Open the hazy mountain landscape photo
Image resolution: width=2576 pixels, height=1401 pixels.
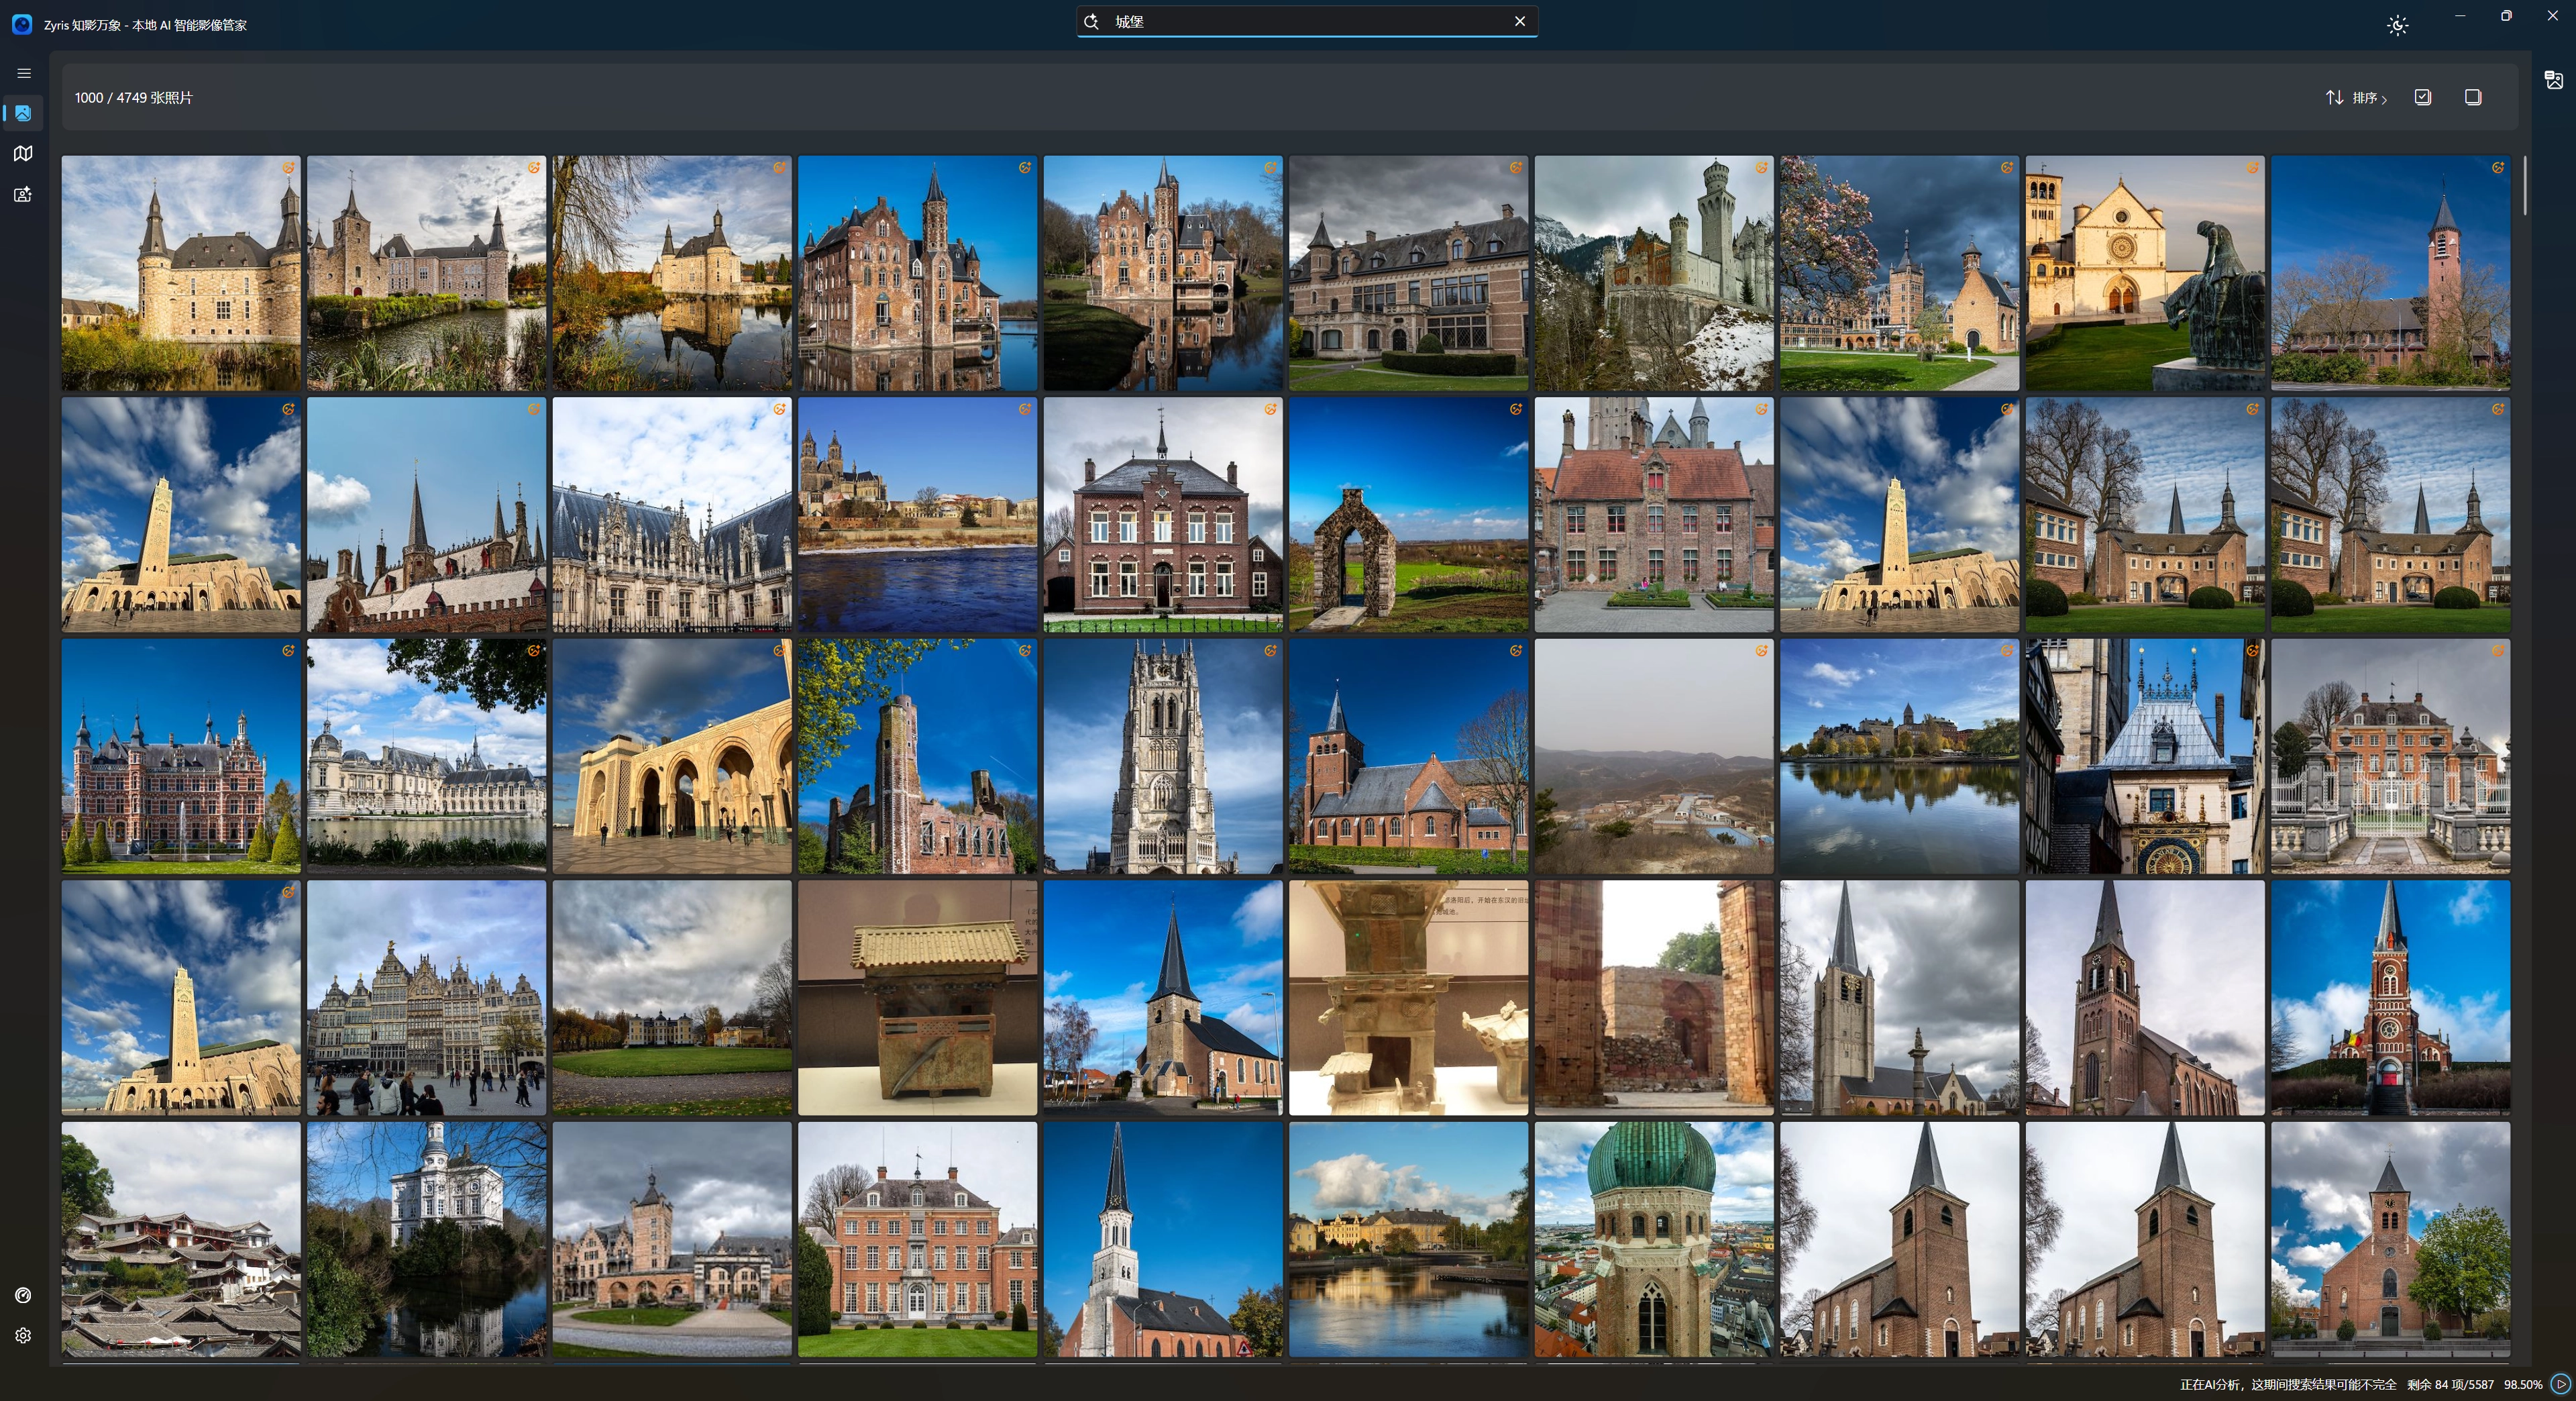pos(1654,757)
